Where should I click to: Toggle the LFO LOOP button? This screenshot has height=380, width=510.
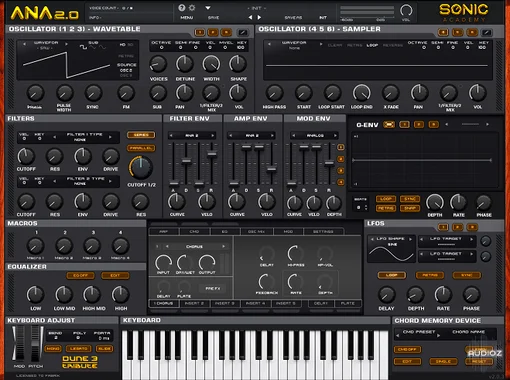pyautogui.click(x=392, y=275)
